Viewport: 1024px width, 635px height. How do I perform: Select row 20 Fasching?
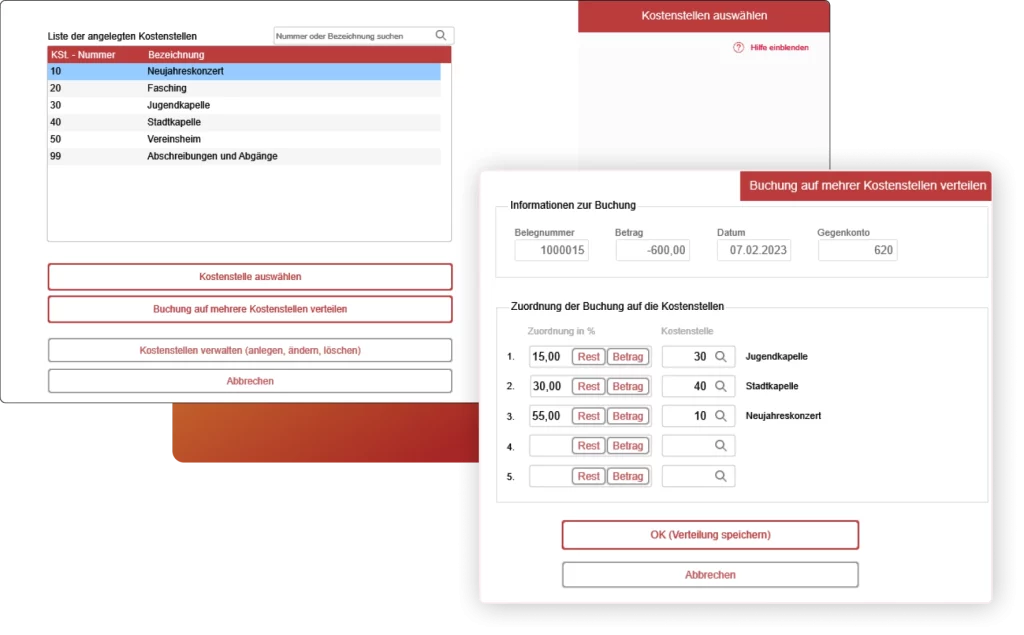(244, 88)
